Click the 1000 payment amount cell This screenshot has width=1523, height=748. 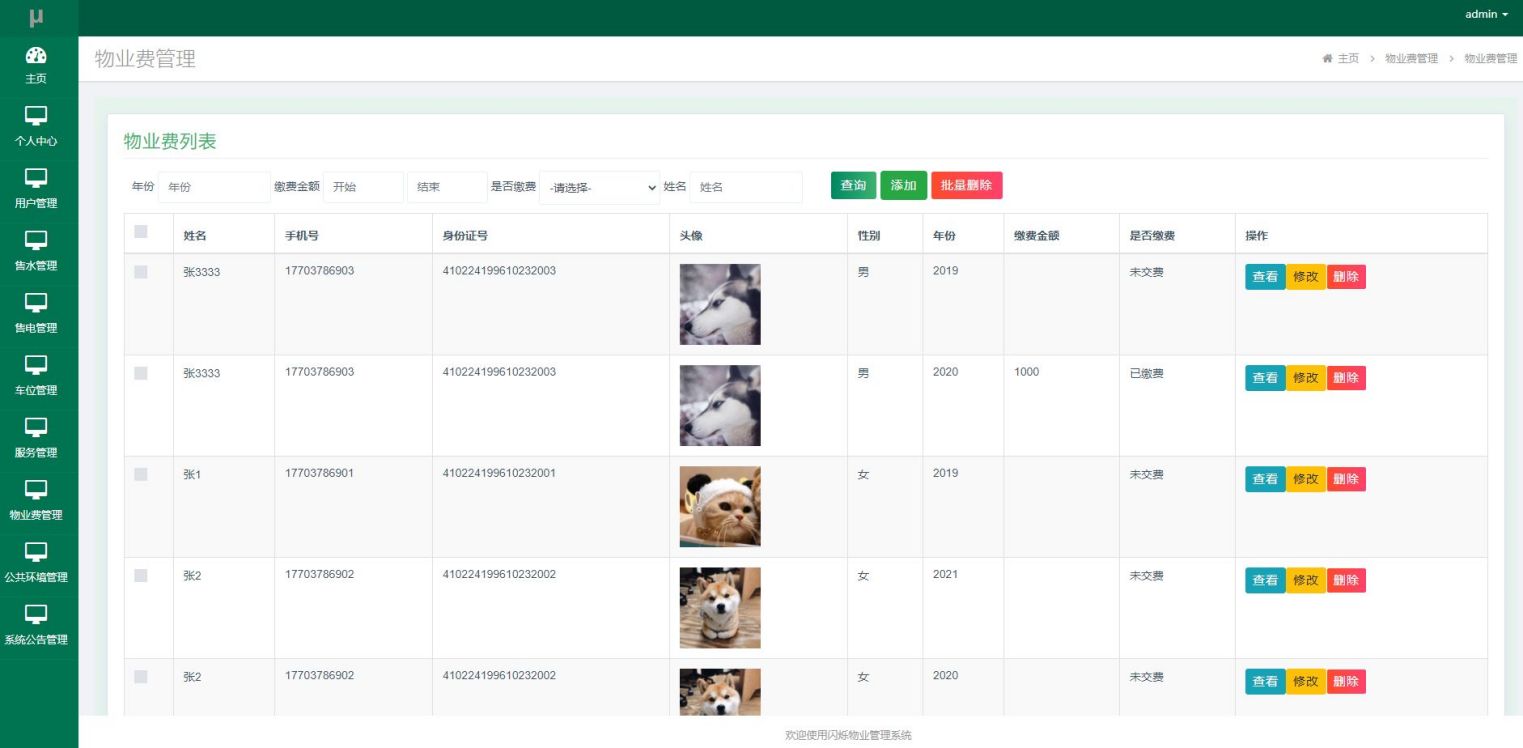coord(1026,372)
